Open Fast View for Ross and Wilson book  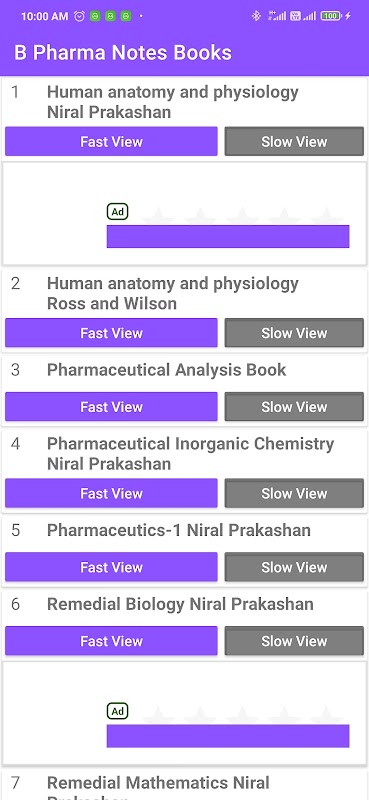point(111,333)
